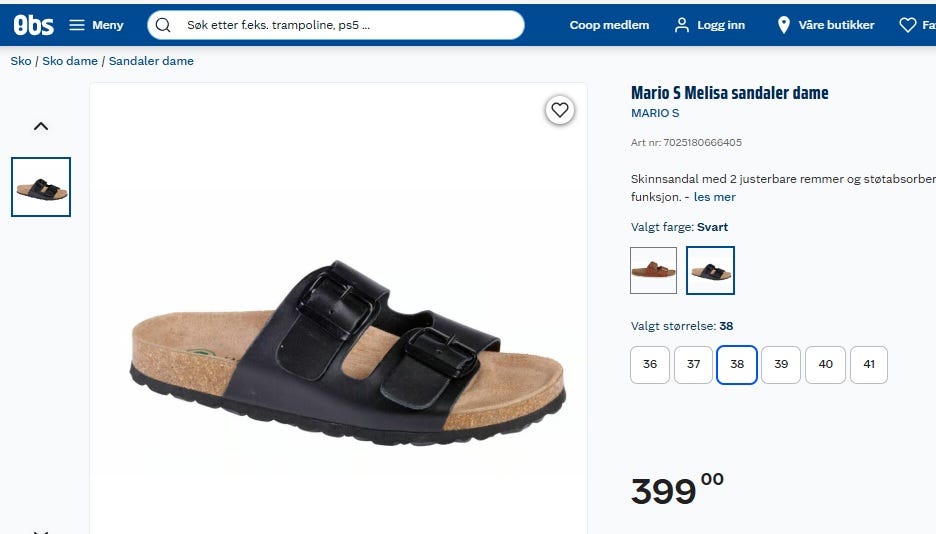Open Sandaler dame breadcrumb link
936x534 pixels.
point(151,61)
